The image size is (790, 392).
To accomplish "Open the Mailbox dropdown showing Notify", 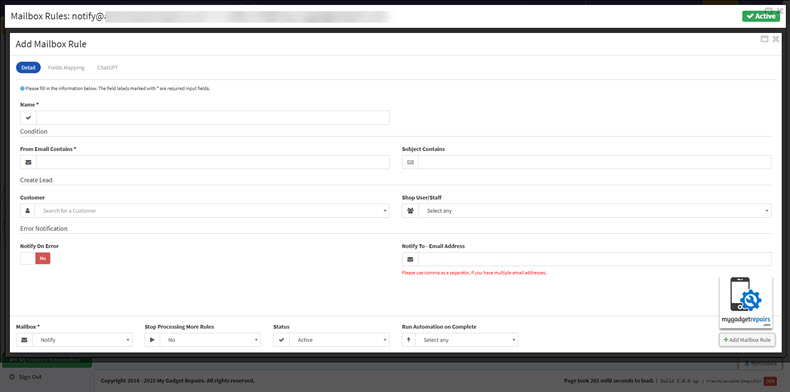I will [x=82, y=340].
